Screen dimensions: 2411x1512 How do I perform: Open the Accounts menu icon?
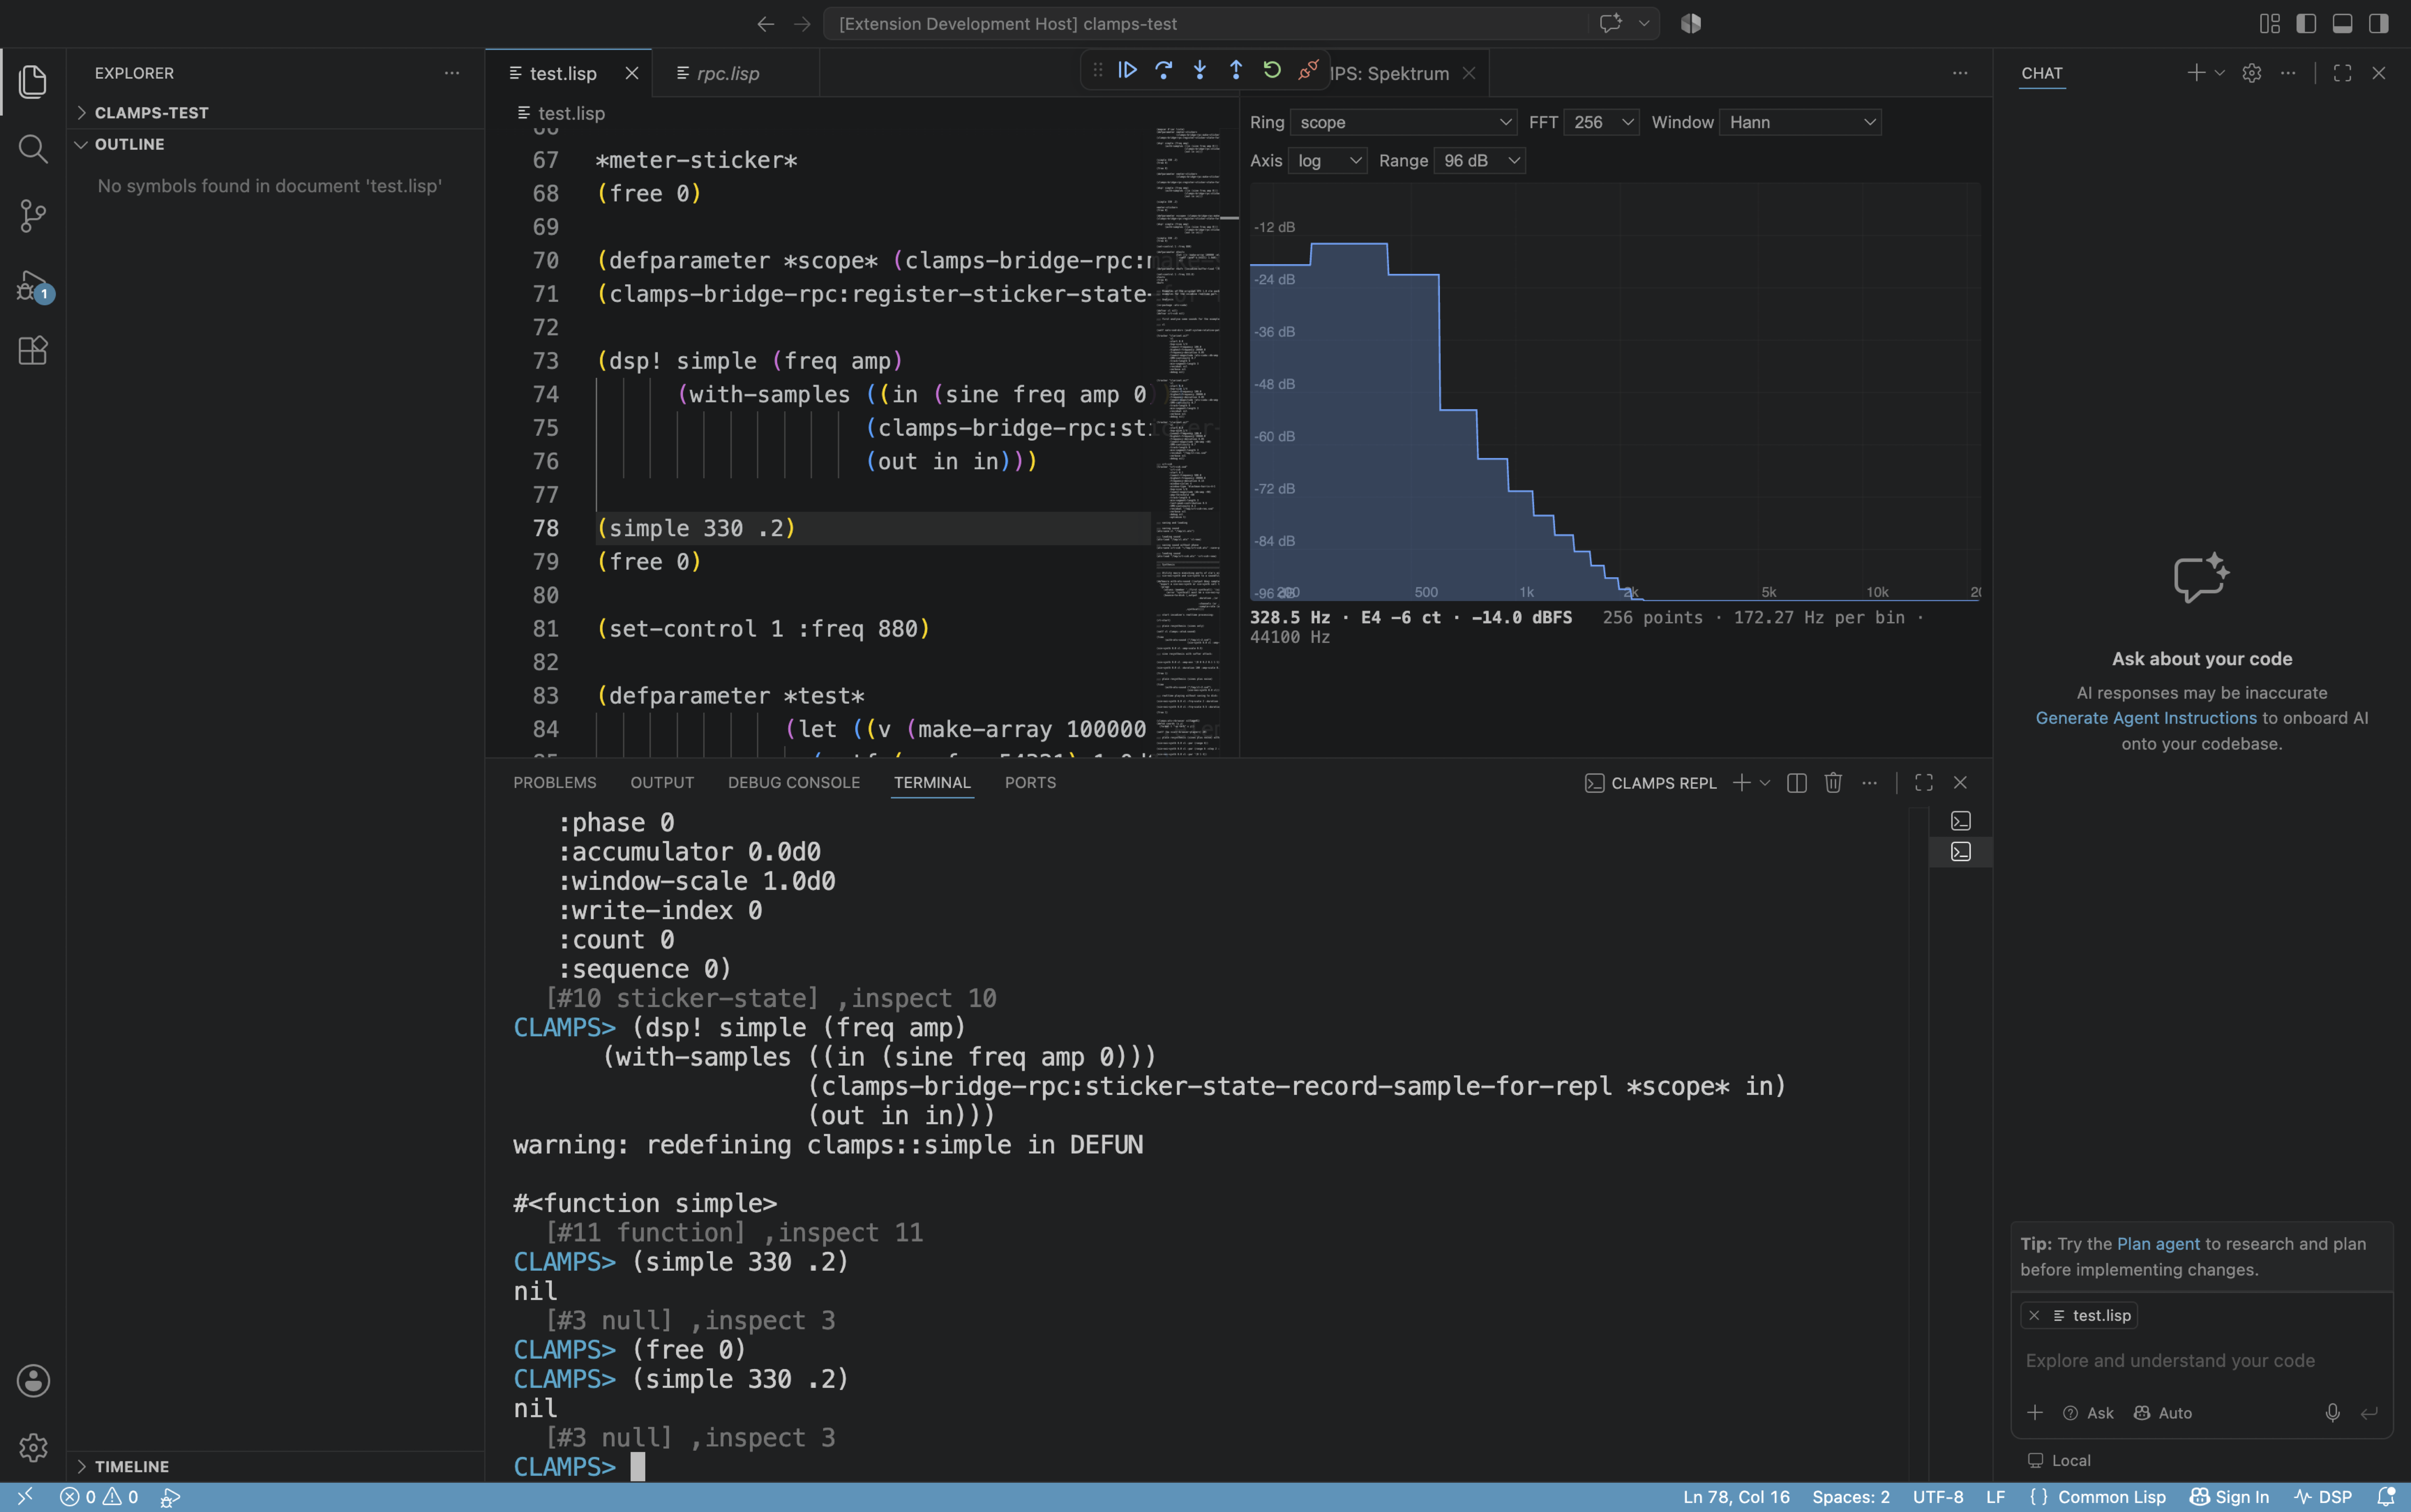tap(33, 1381)
